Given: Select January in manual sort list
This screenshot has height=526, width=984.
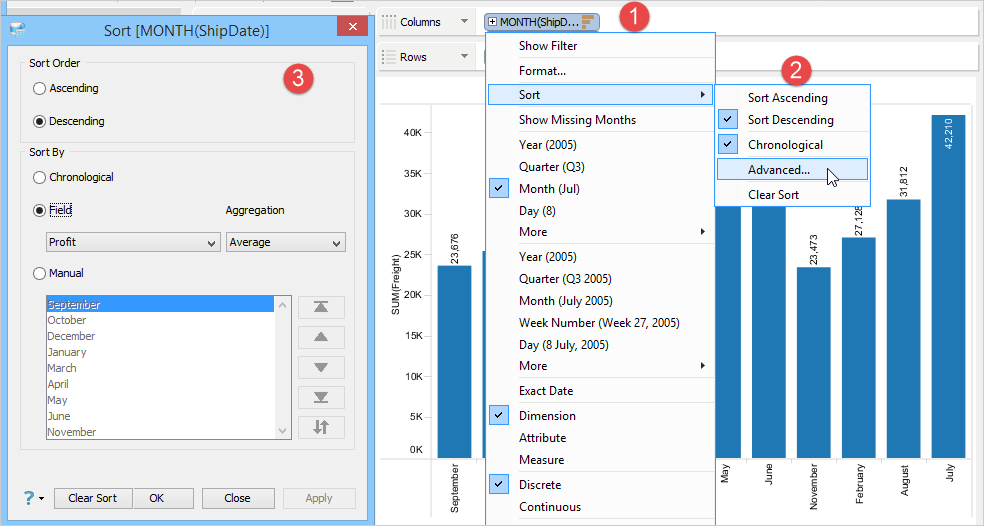Looking at the screenshot, I should pyautogui.click(x=160, y=352).
